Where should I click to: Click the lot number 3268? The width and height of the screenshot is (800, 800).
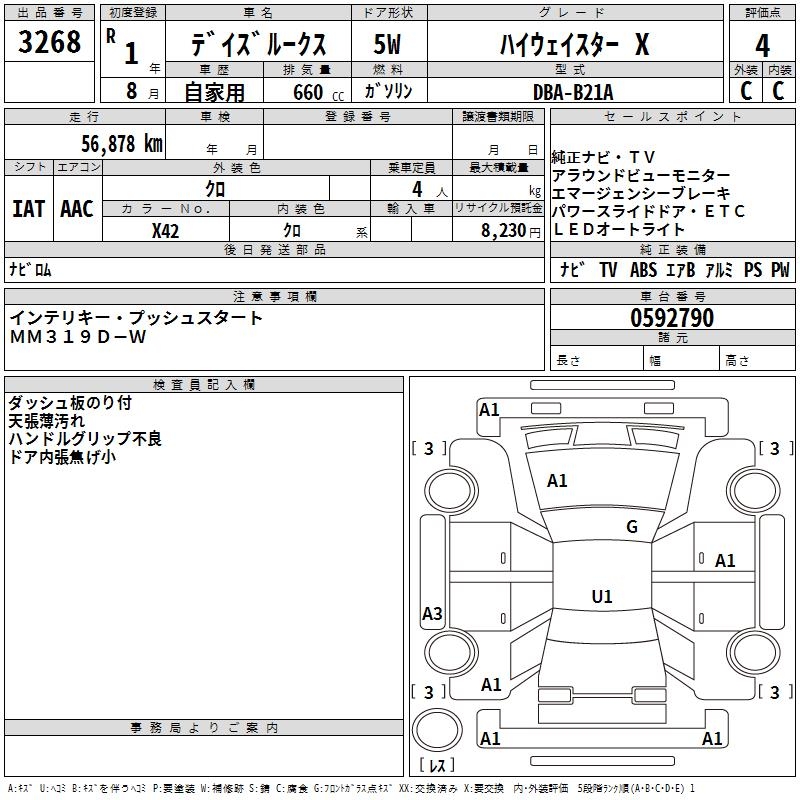tap(50, 44)
